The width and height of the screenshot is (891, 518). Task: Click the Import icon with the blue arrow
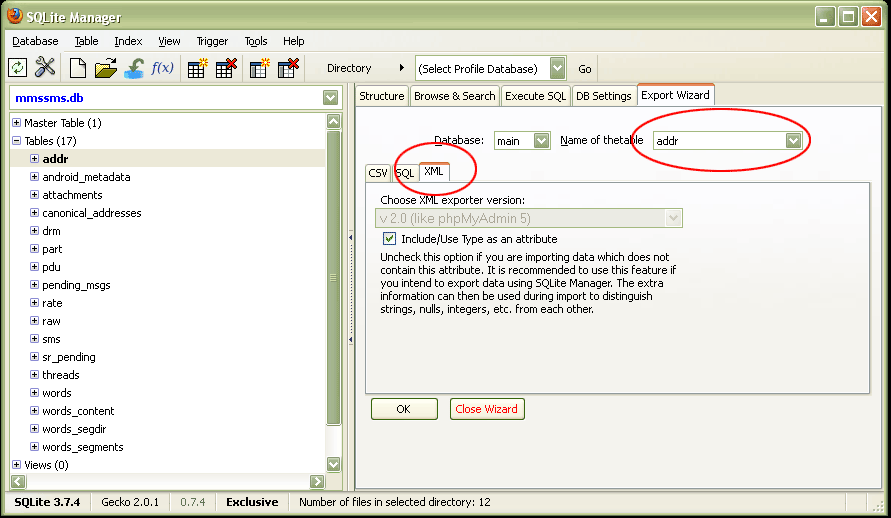click(134, 68)
